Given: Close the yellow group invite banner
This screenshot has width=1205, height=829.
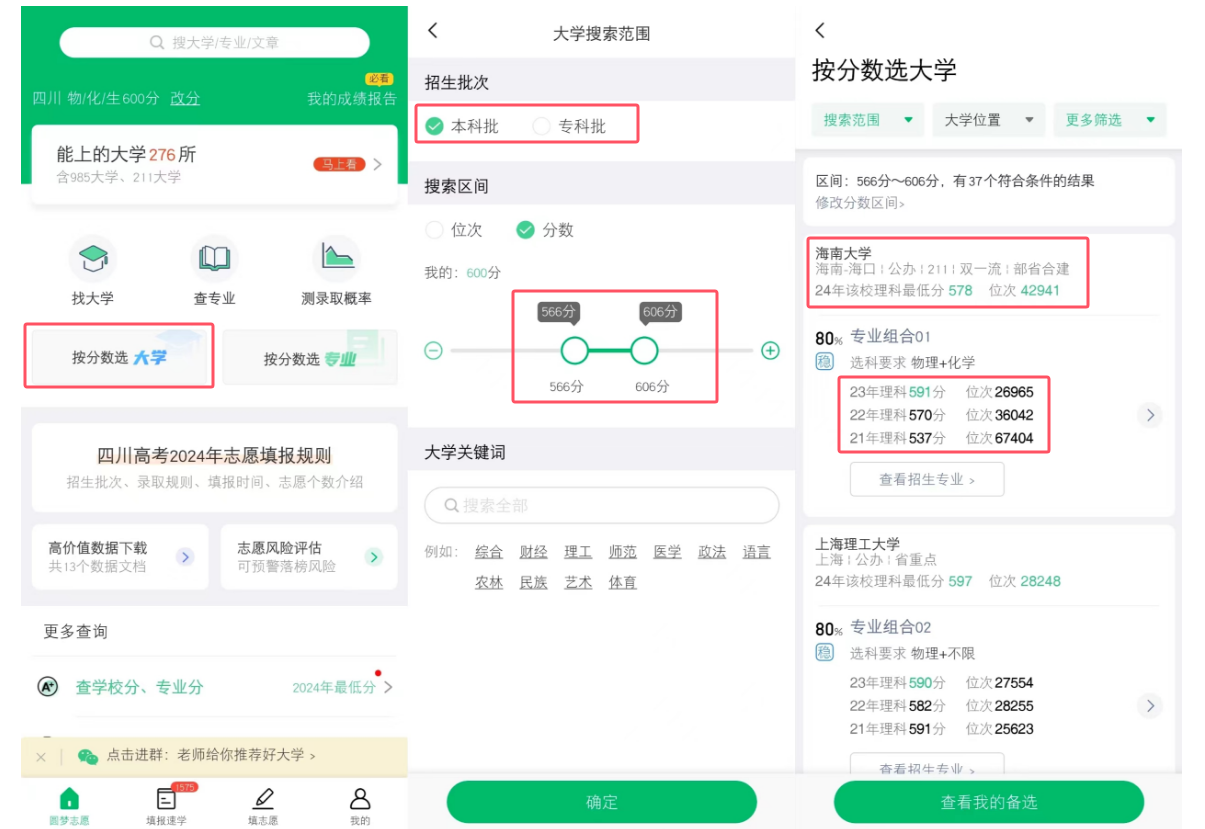Looking at the screenshot, I should point(41,757).
